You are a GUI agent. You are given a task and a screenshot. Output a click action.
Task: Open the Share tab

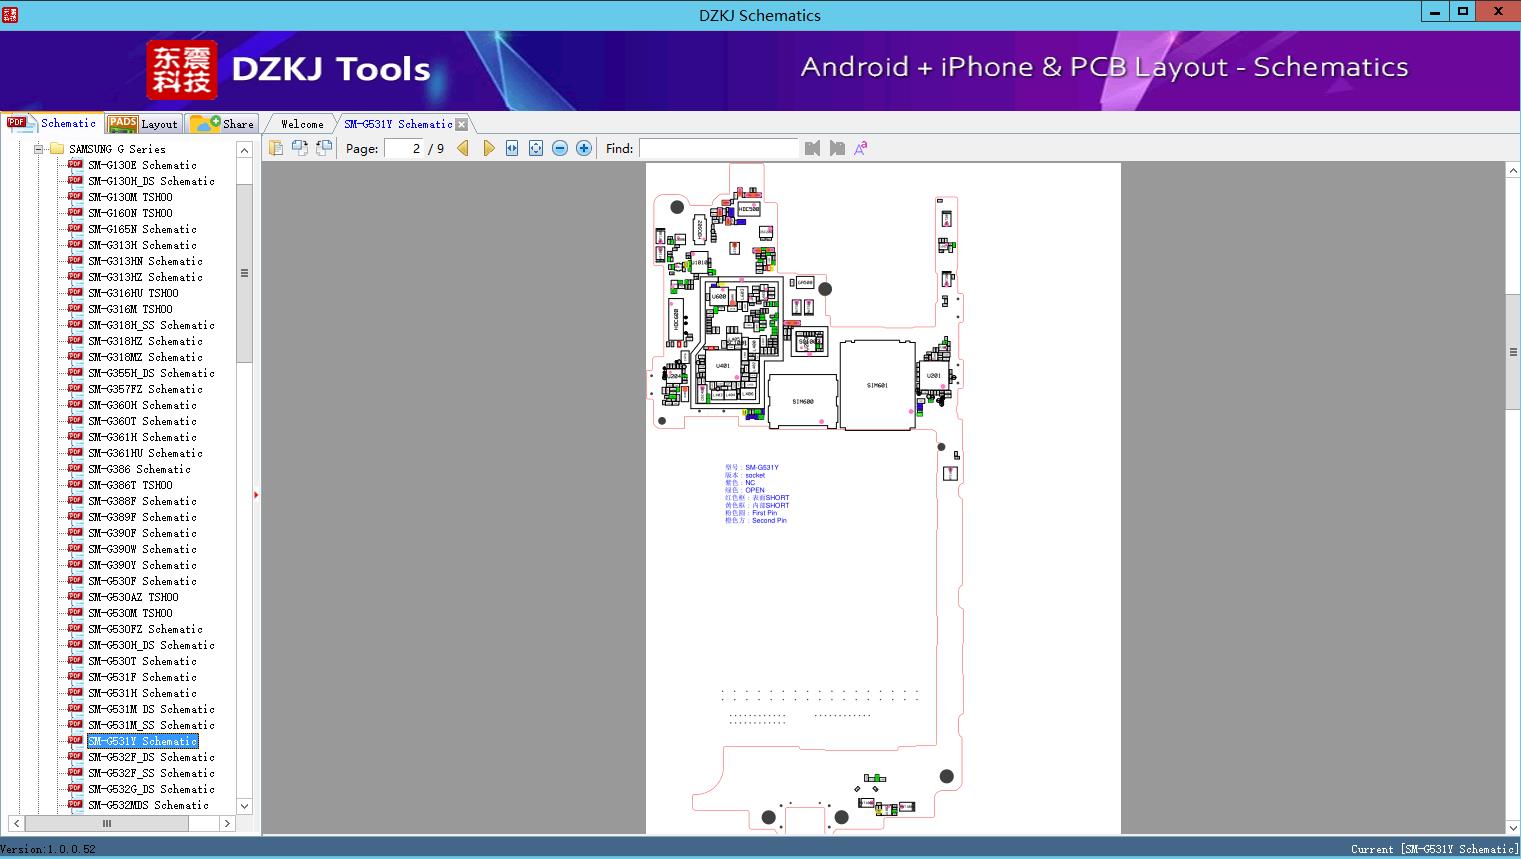(x=222, y=124)
